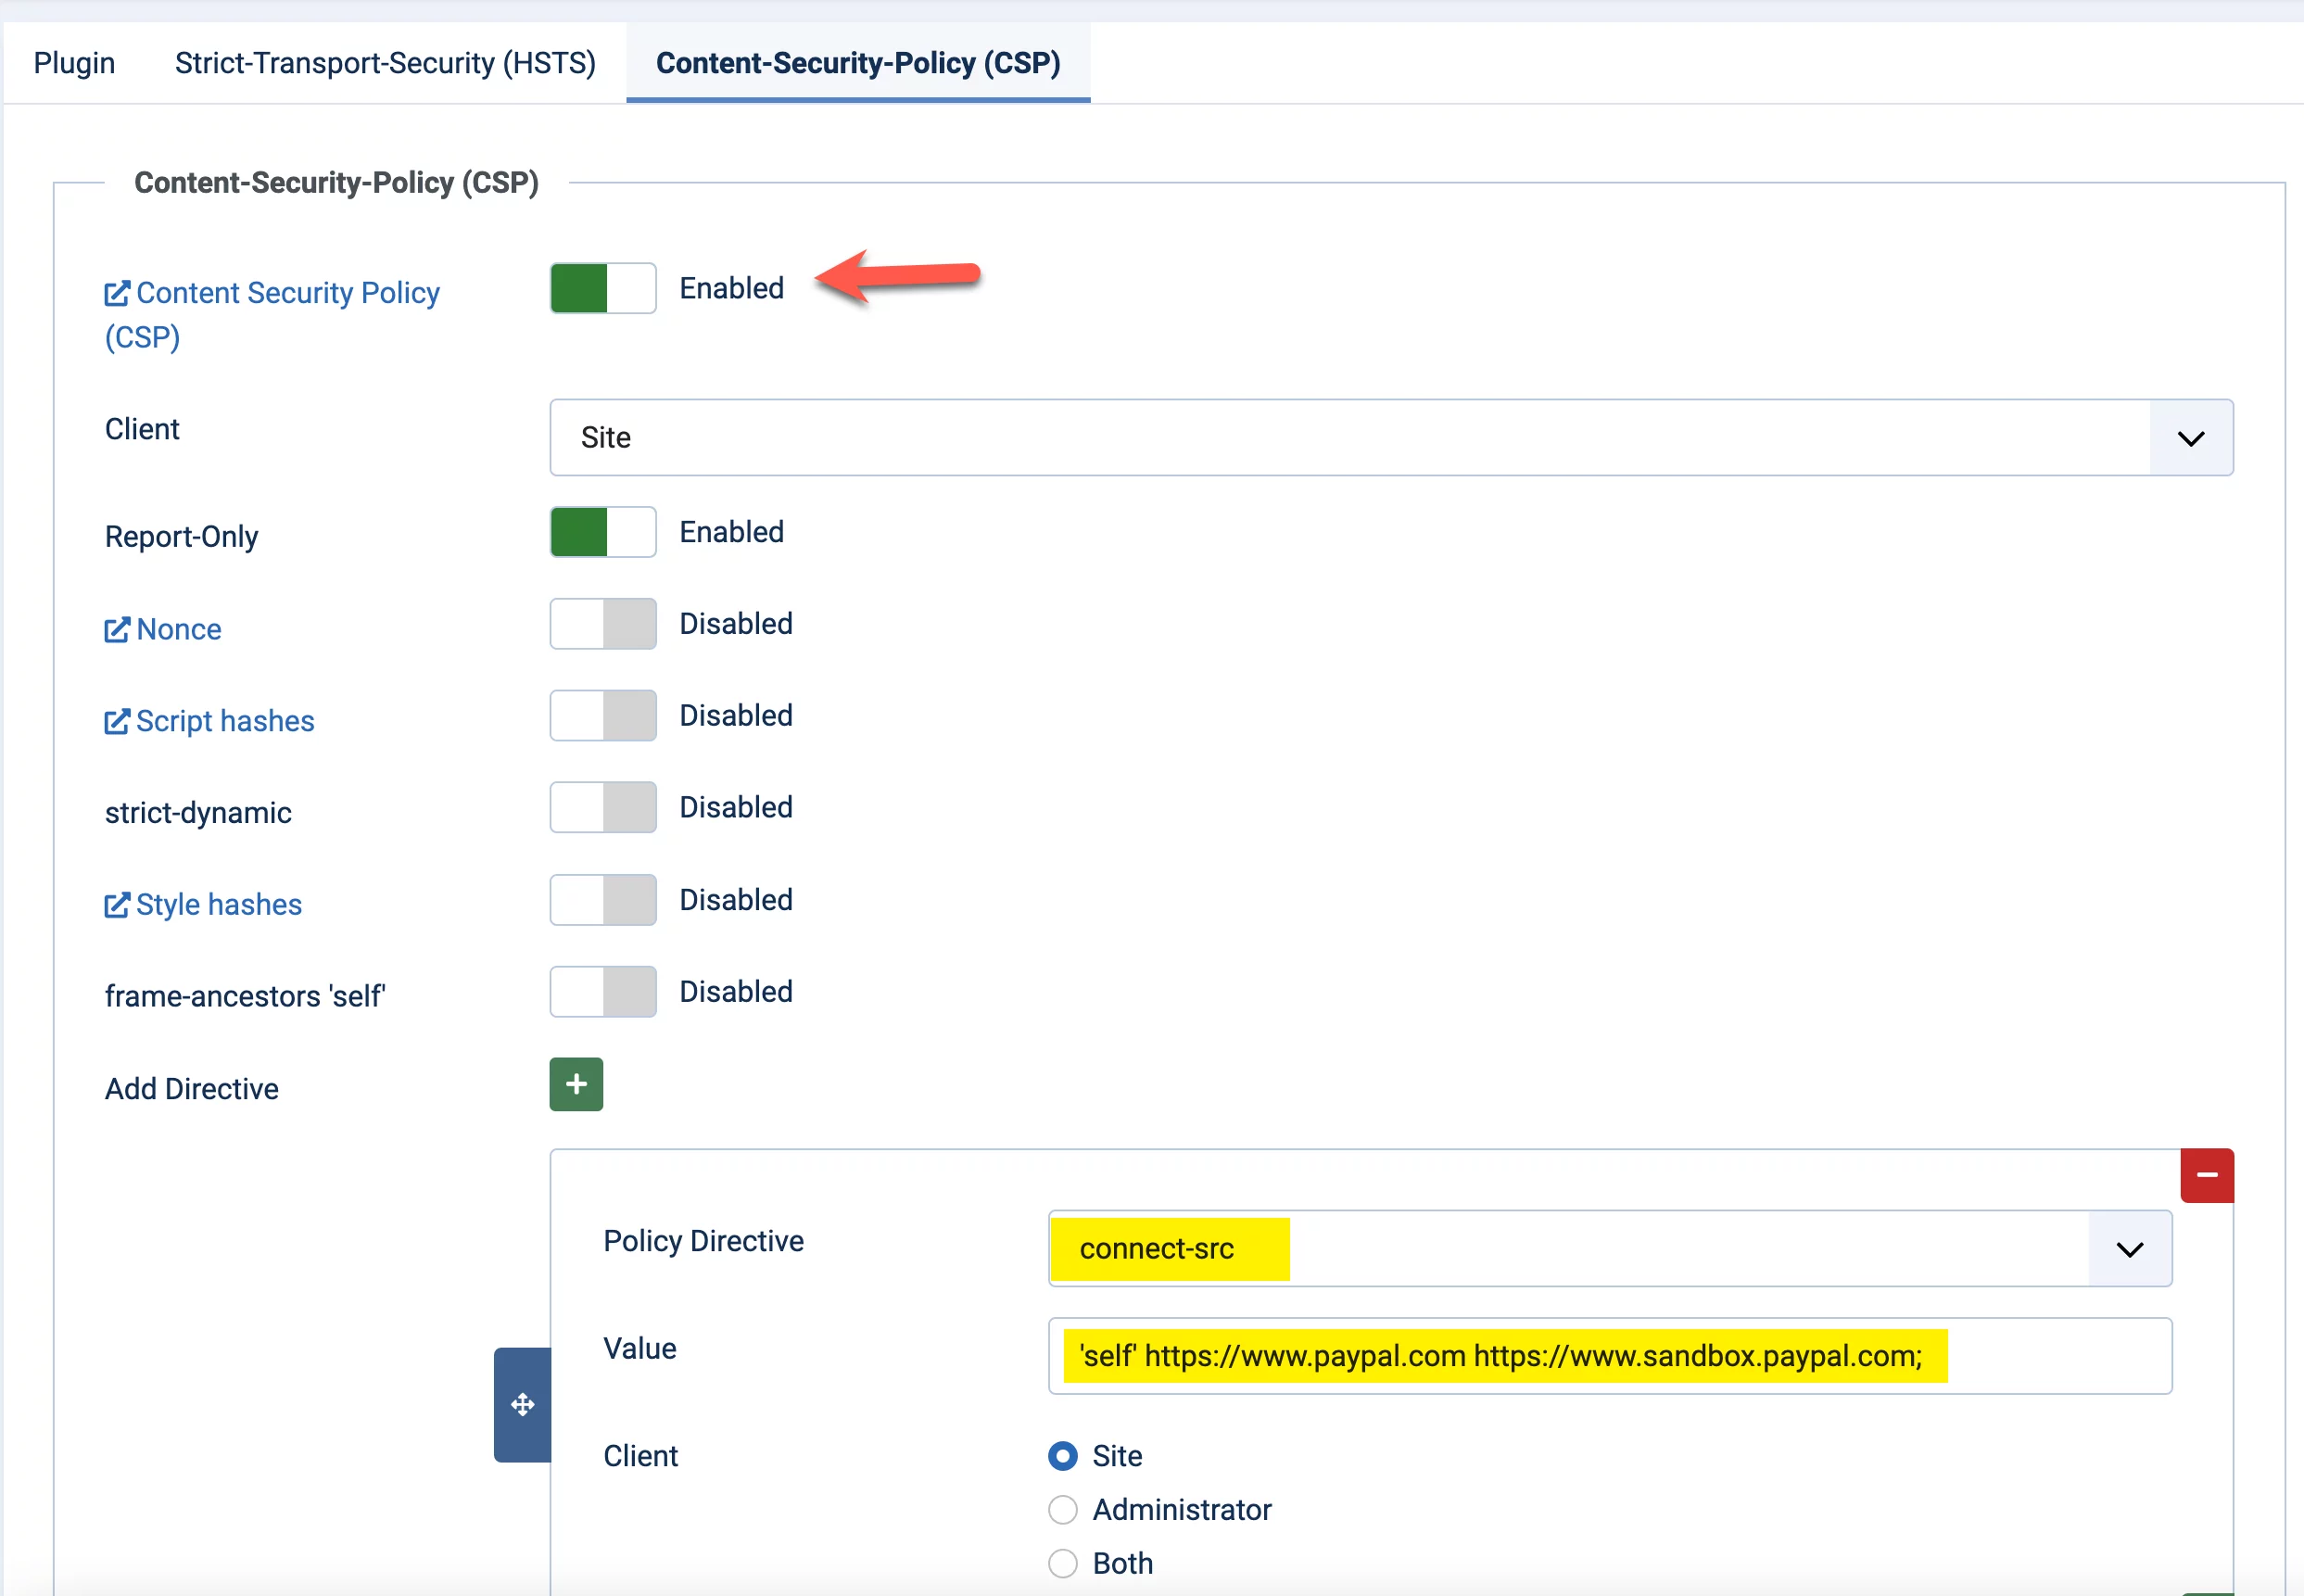Click the external link icon beside Content Security Policy

[117, 293]
